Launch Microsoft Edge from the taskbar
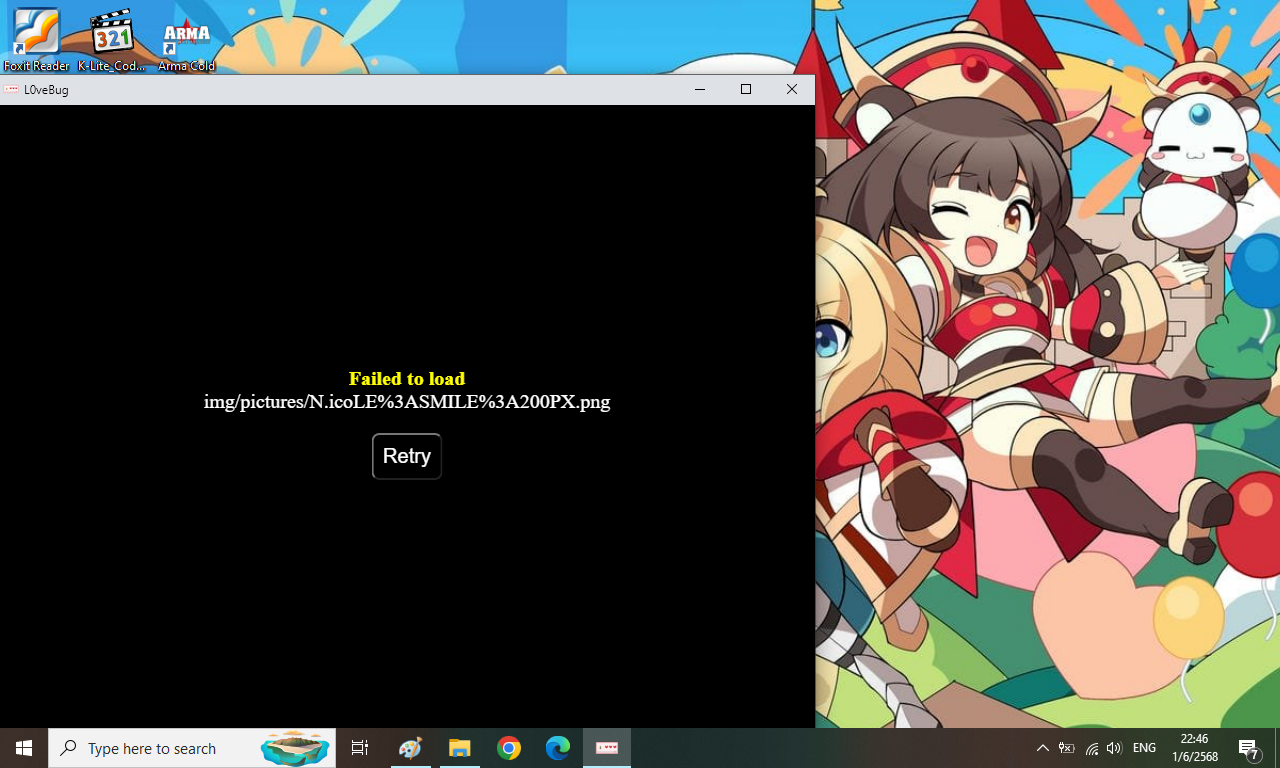1280x768 pixels. coord(558,748)
